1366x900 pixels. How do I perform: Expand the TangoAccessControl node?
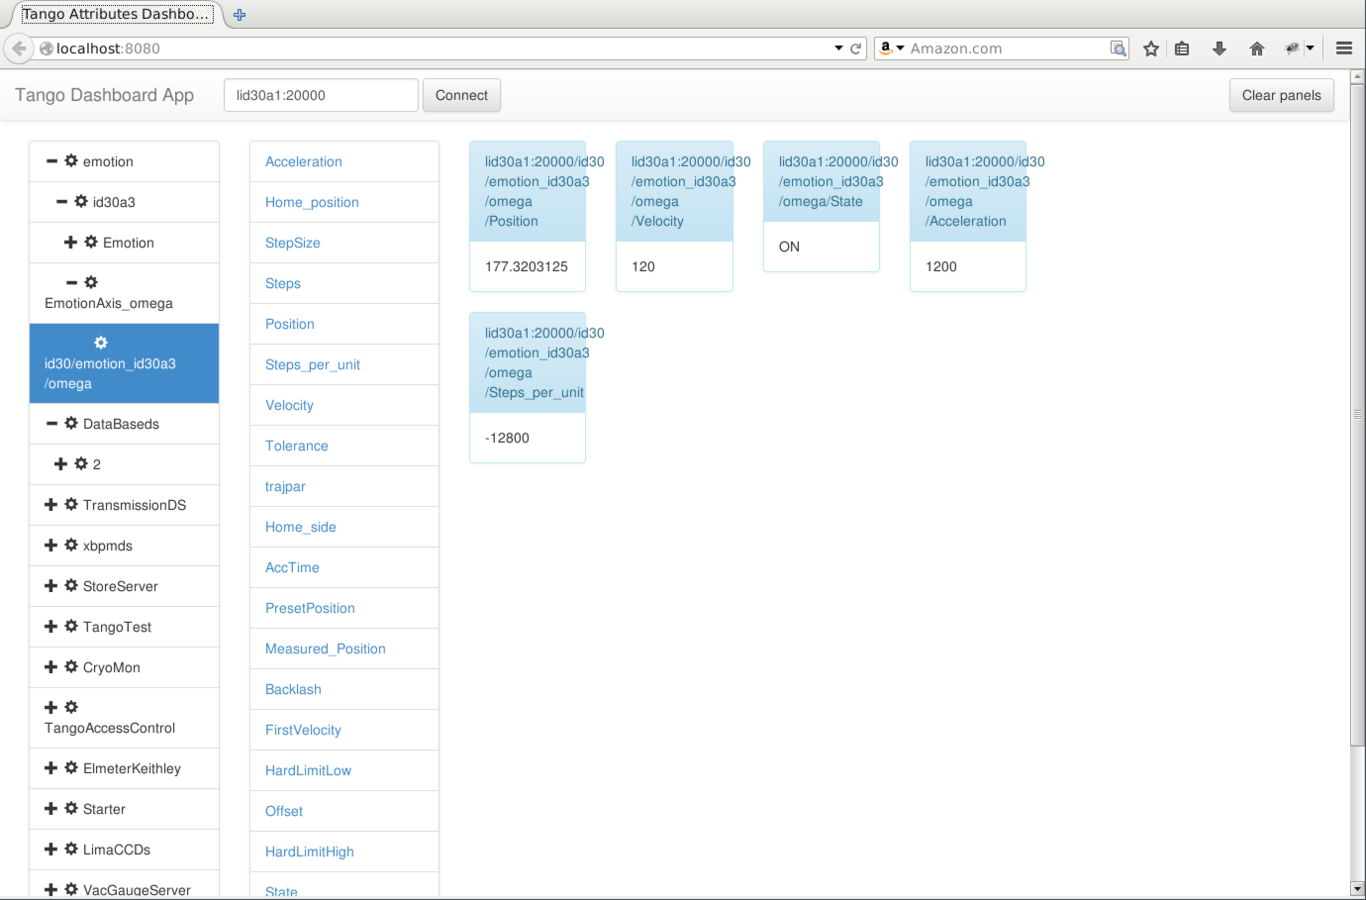point(51,707)
